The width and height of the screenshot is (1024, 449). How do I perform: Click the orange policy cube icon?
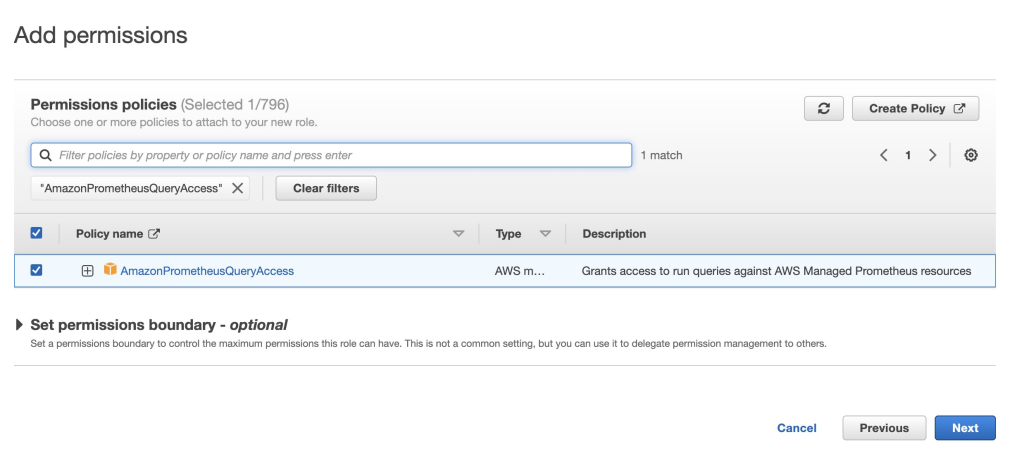[x=110, y=269]
